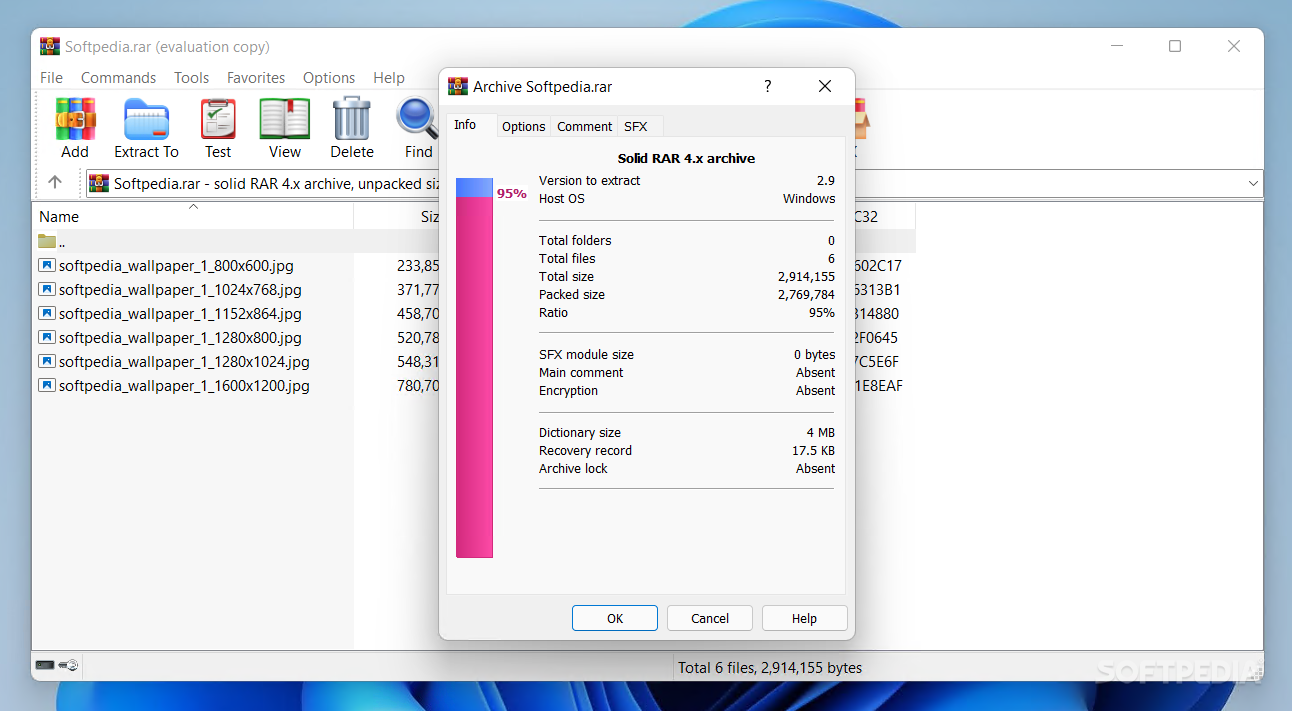Open the Favorites menu

coord(256,77)
